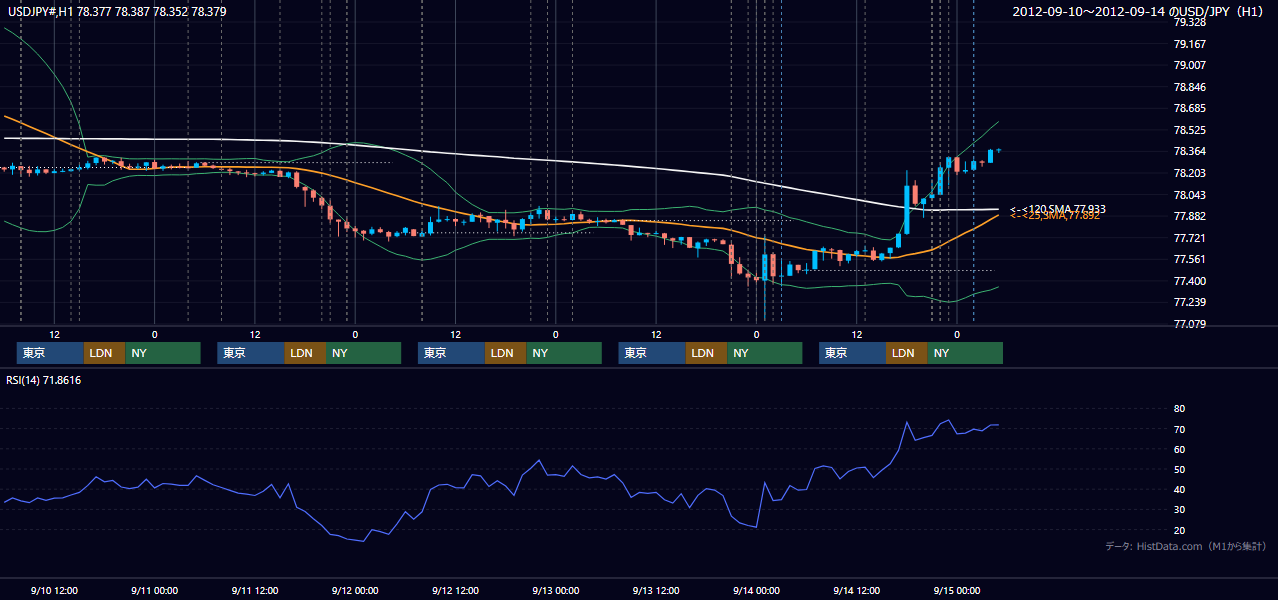
Task: Click the 9/15 00:00 time axis label
Action: click(x=957, y=590)
